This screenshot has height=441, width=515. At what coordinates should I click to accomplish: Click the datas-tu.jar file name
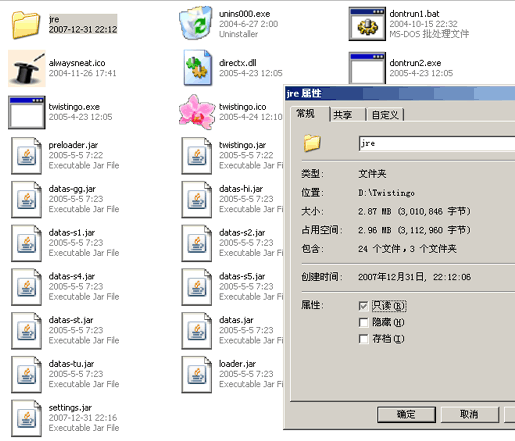[x=71, y=364]
